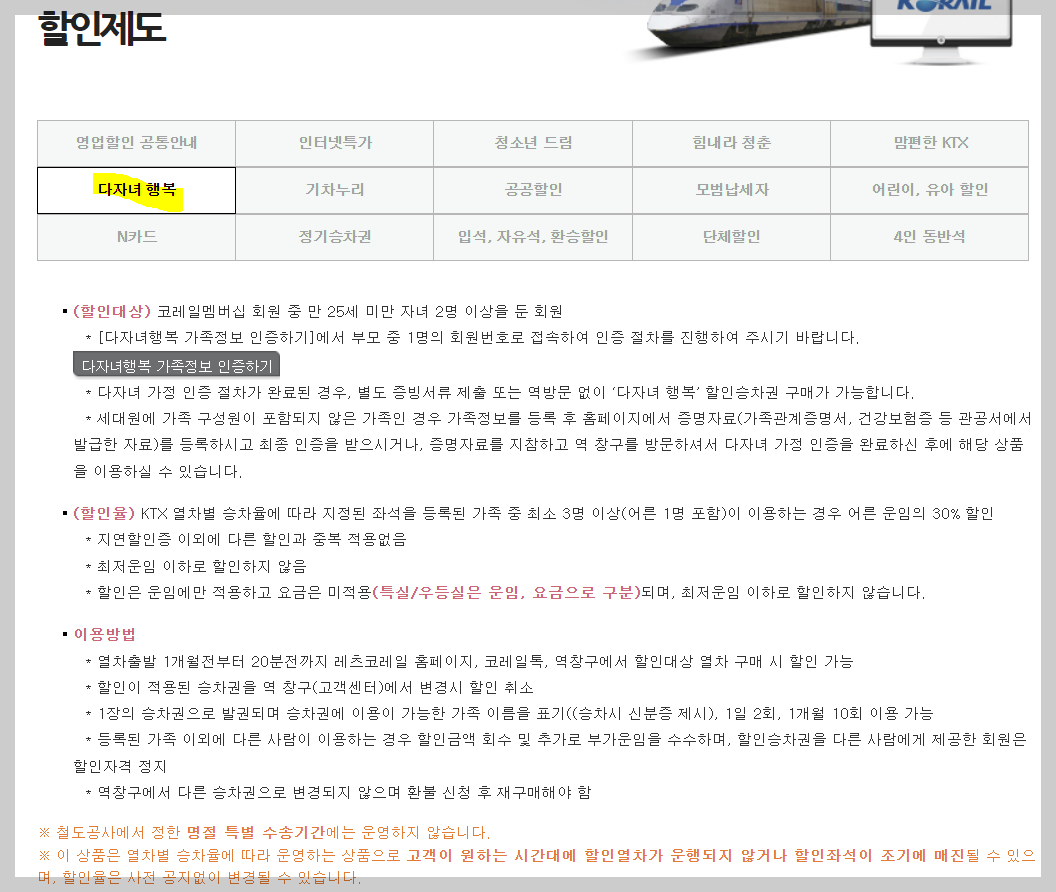Select the 다자녀 행복 tab
Screen dimensions: 1056x892
point(136,191)
